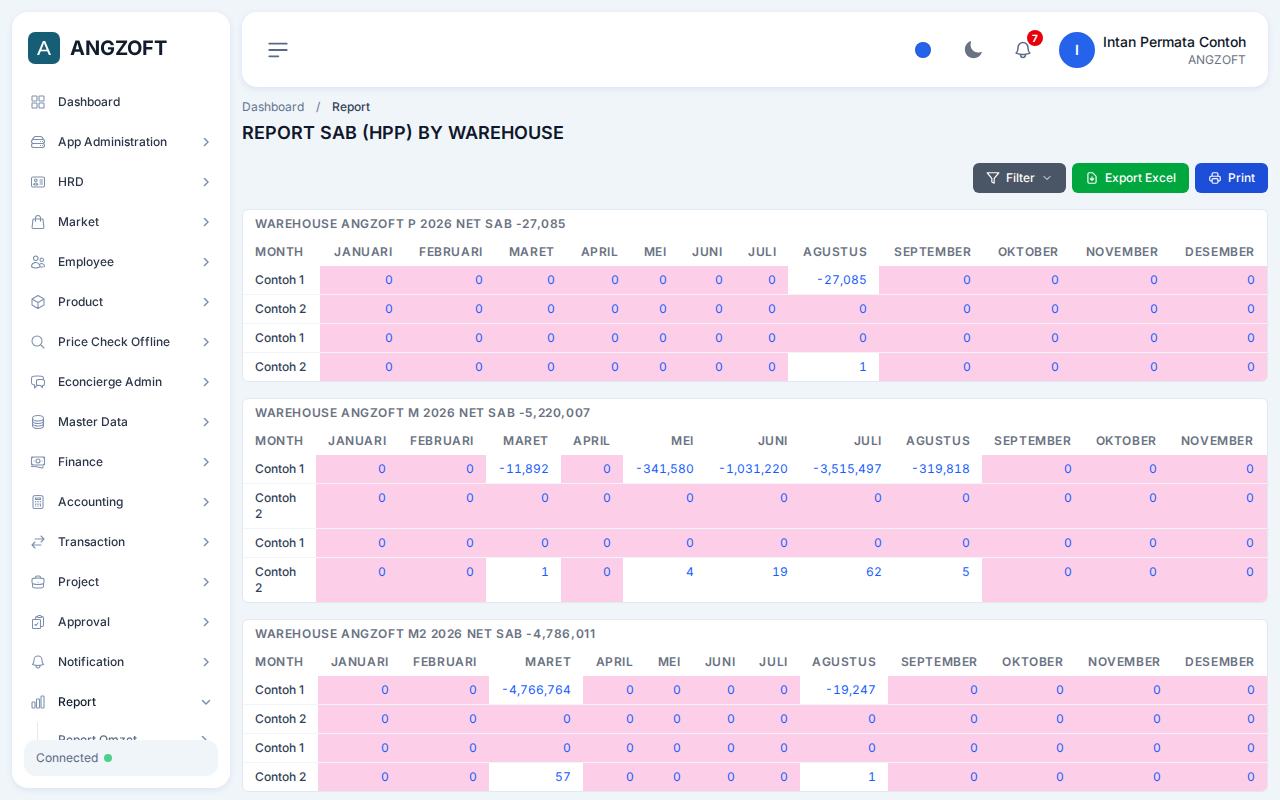Expand the HRD menu chevron
Image resolution: width=1280 pixels, height=800 pixels.
coord(206,182)
